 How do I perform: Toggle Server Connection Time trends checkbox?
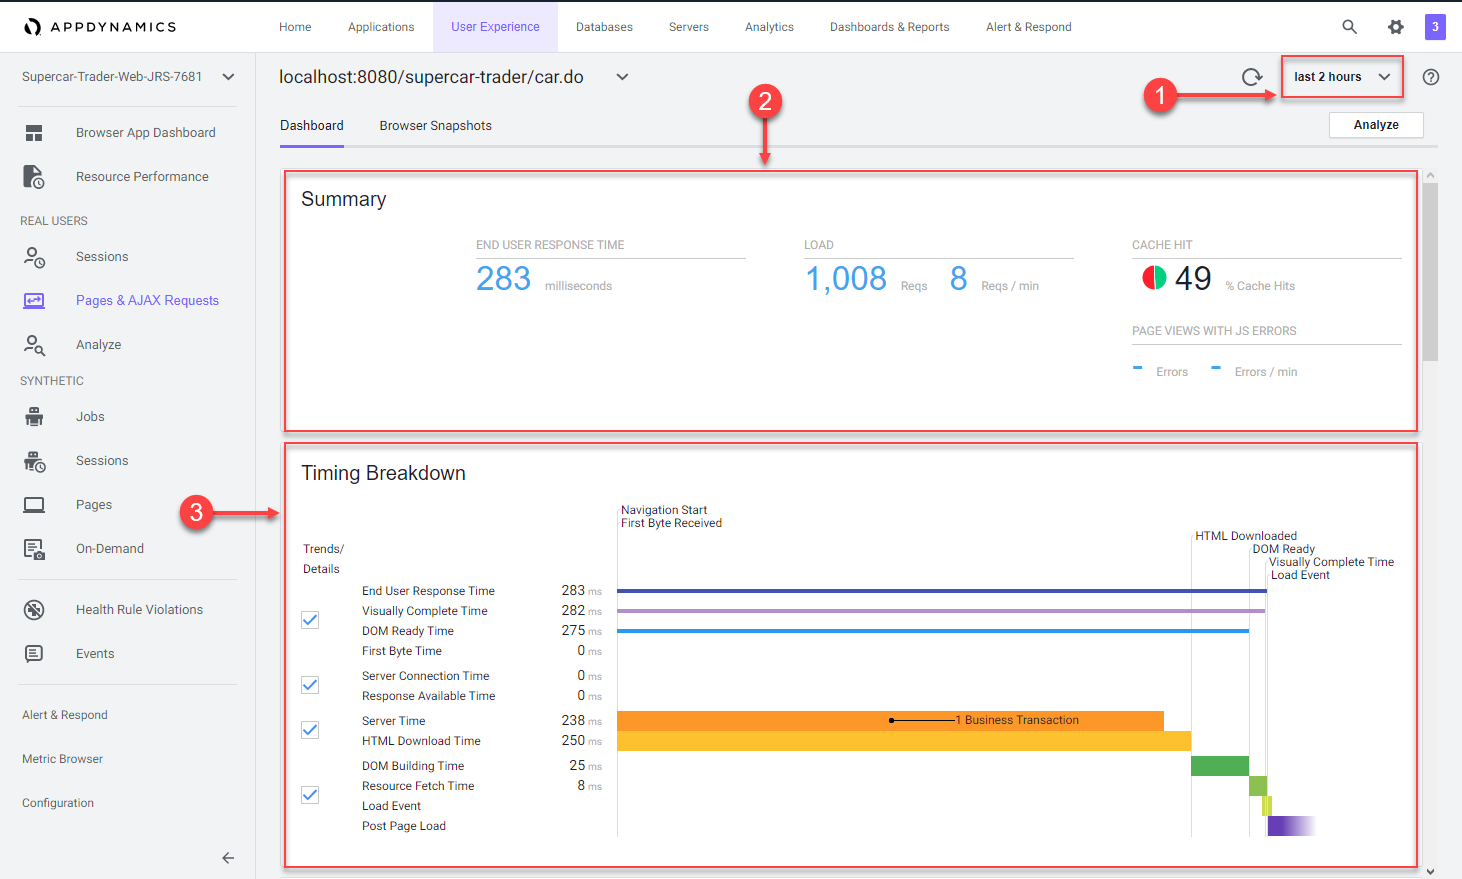310,685
